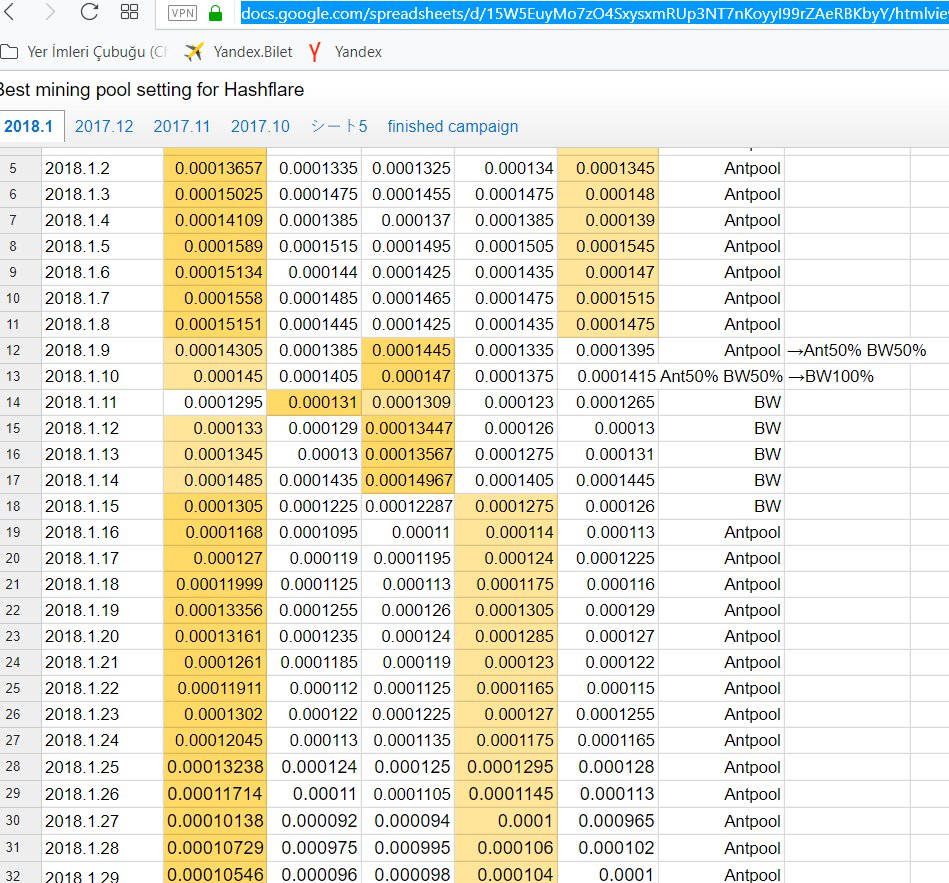Select the cell with 0.00011714
Screen dimensions: 949x883
[215, 794]
